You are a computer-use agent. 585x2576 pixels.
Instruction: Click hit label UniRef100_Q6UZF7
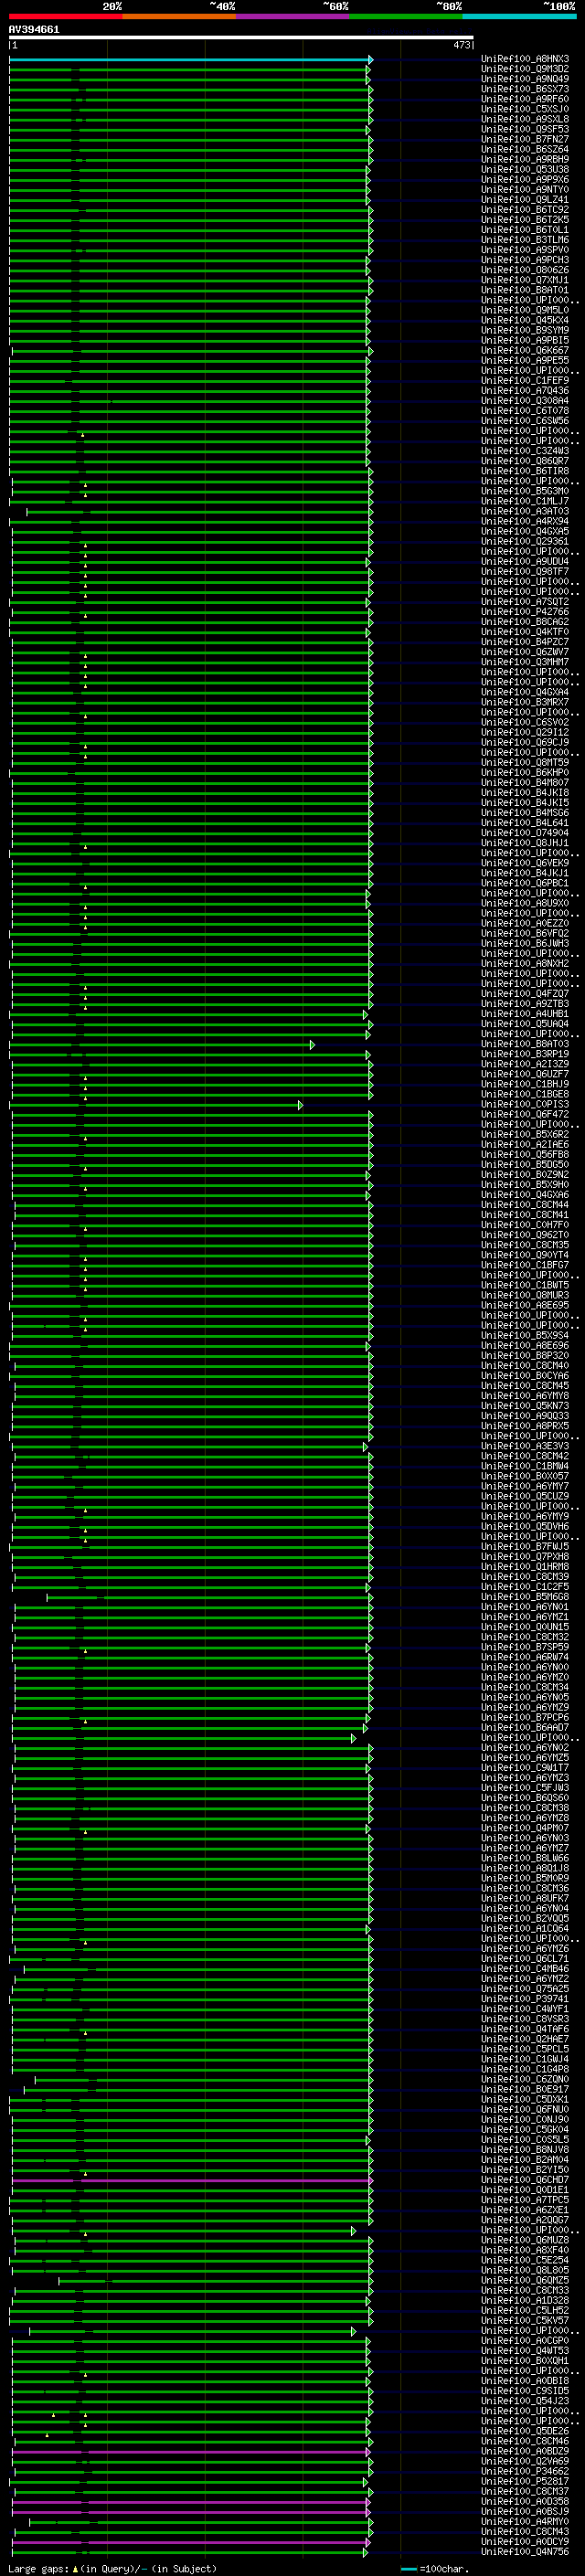click(525, 1074)
